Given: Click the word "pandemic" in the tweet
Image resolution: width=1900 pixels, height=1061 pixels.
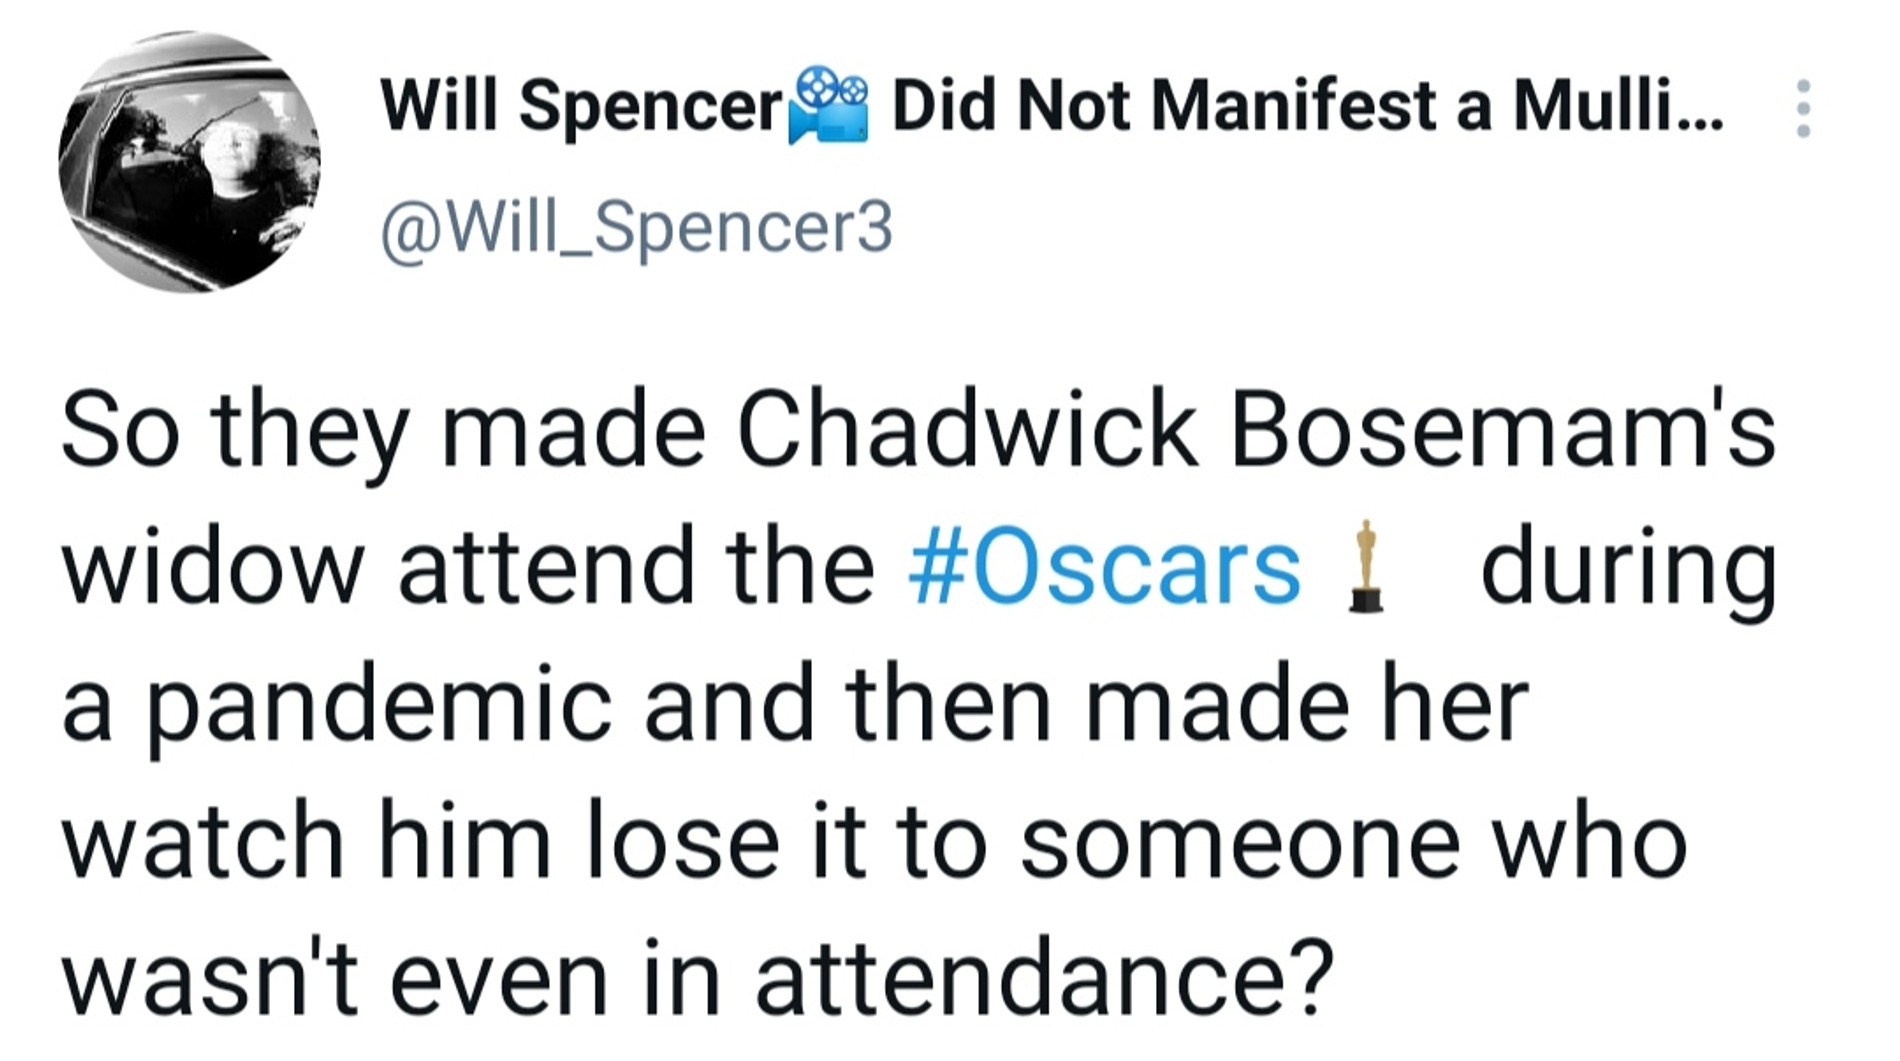Looking at the screenshot, I should [x=380, y=706].
